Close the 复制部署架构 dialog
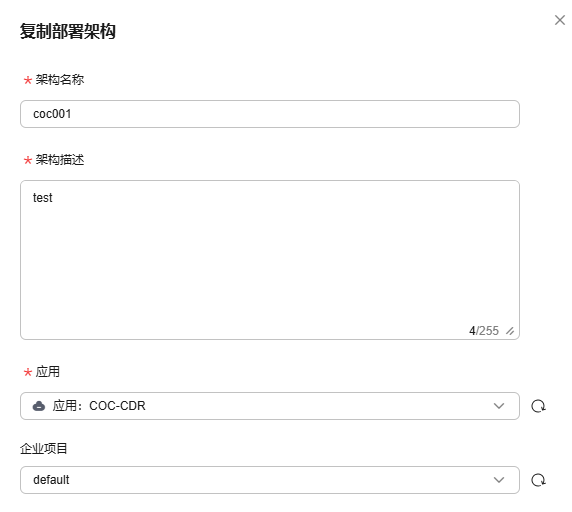Viewport: 572px width, 512px height. point(560,20)
